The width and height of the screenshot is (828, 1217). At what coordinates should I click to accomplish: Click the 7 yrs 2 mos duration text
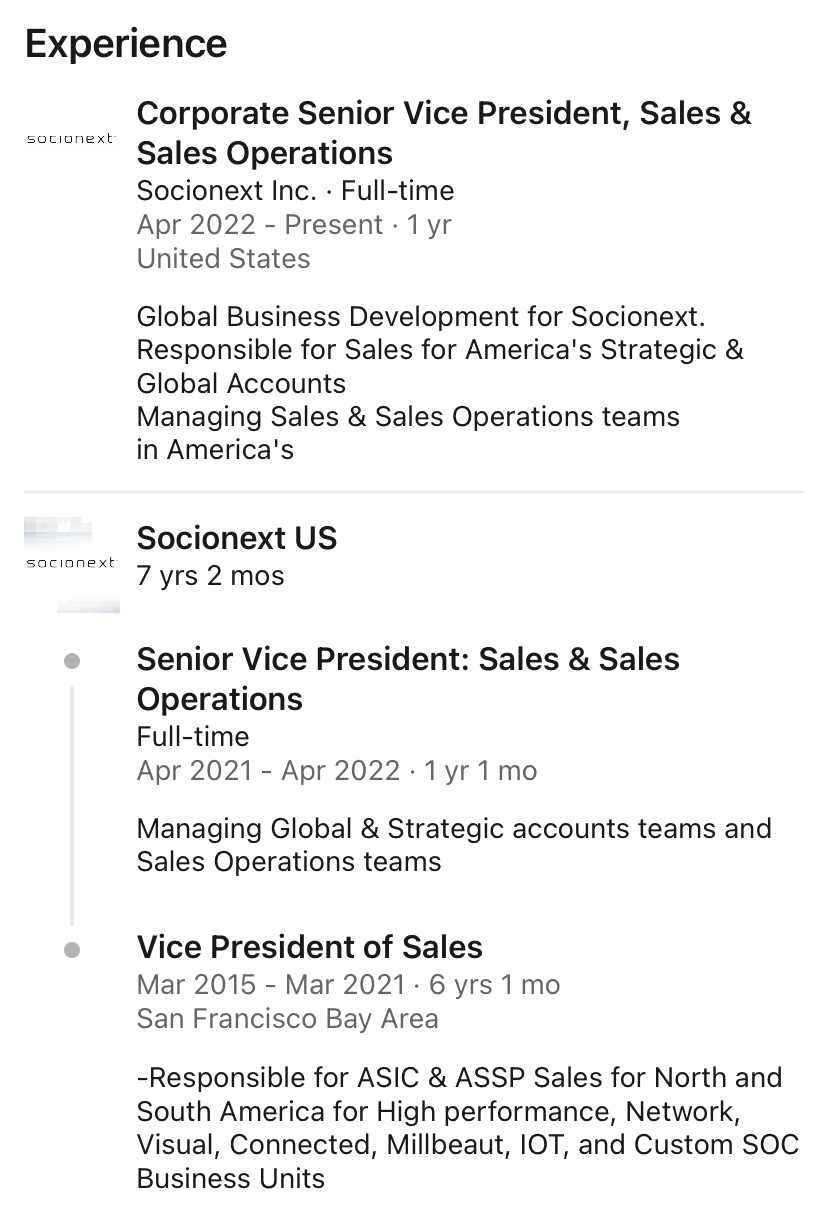[211, 576]
